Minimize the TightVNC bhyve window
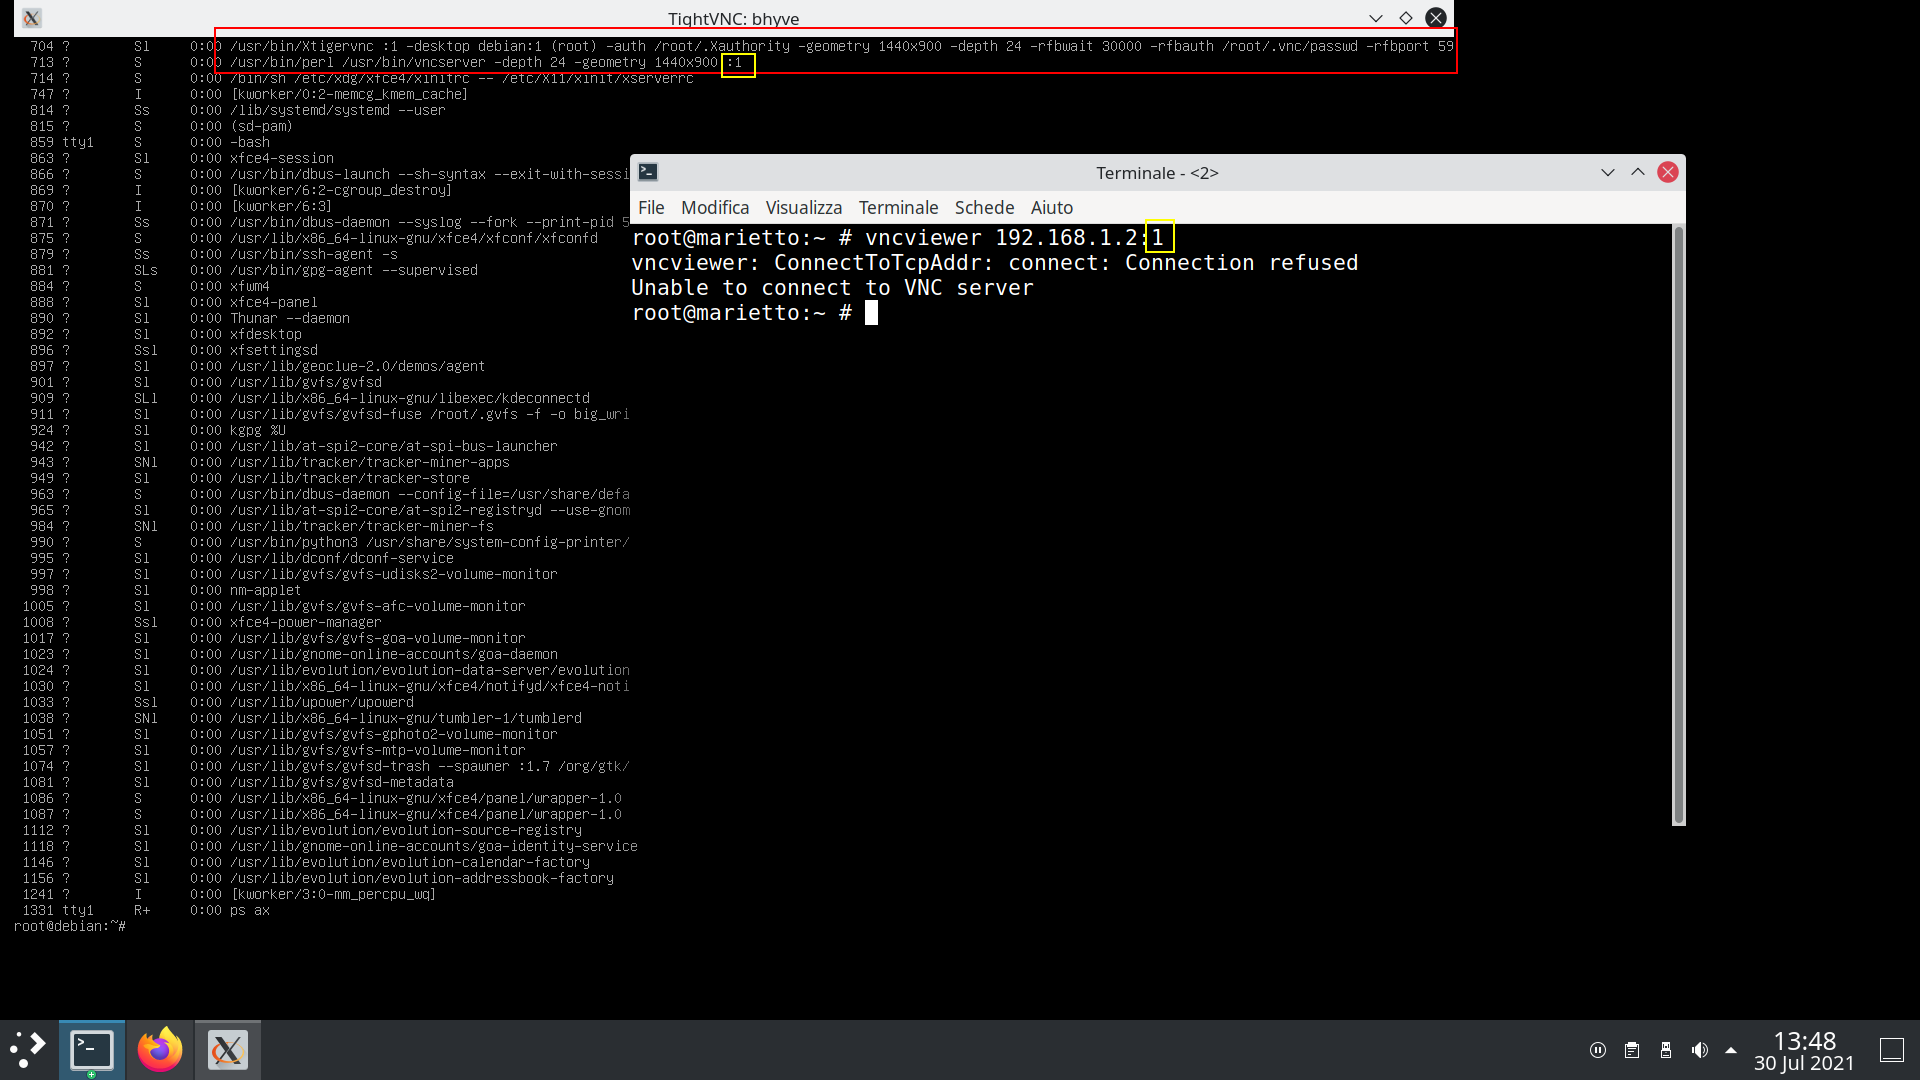The width and height of the screenshot is (1920, 1080). pos(1376,18)
